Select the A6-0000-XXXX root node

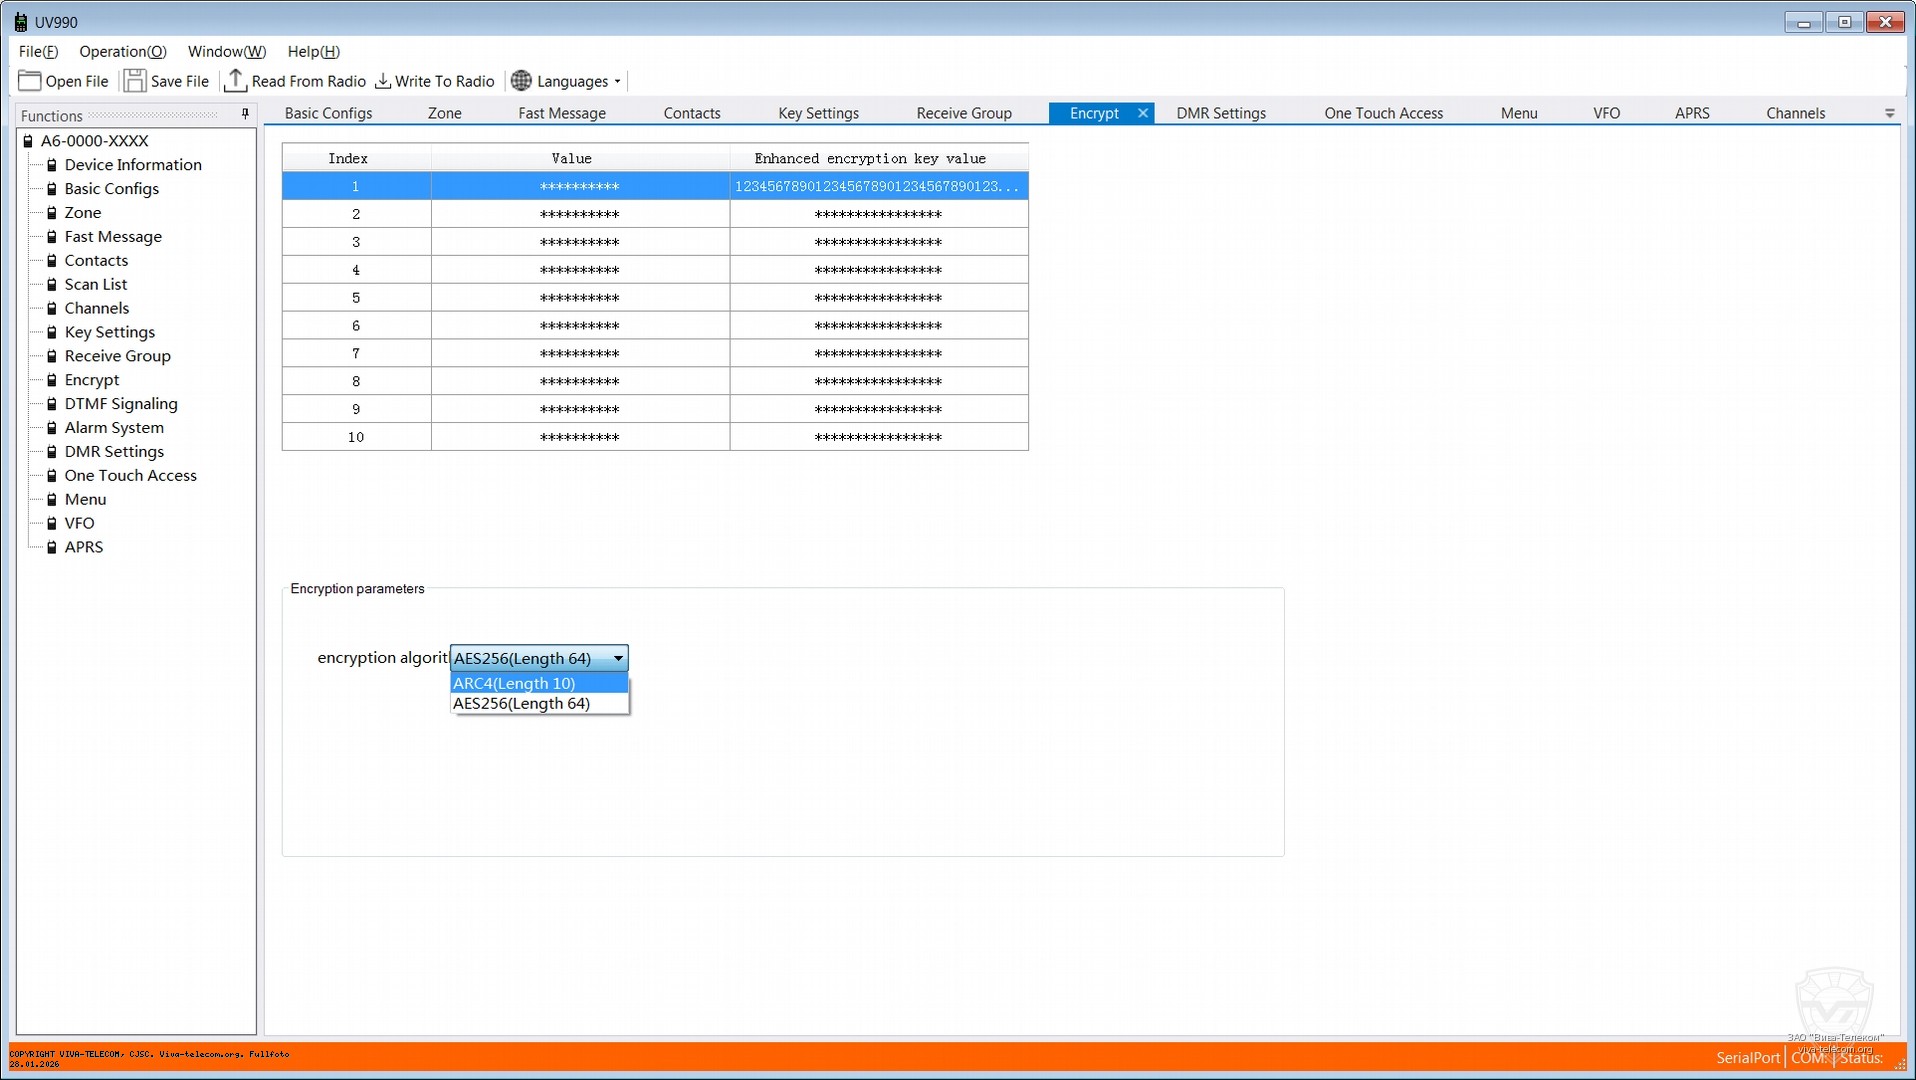tap(94, 141)
